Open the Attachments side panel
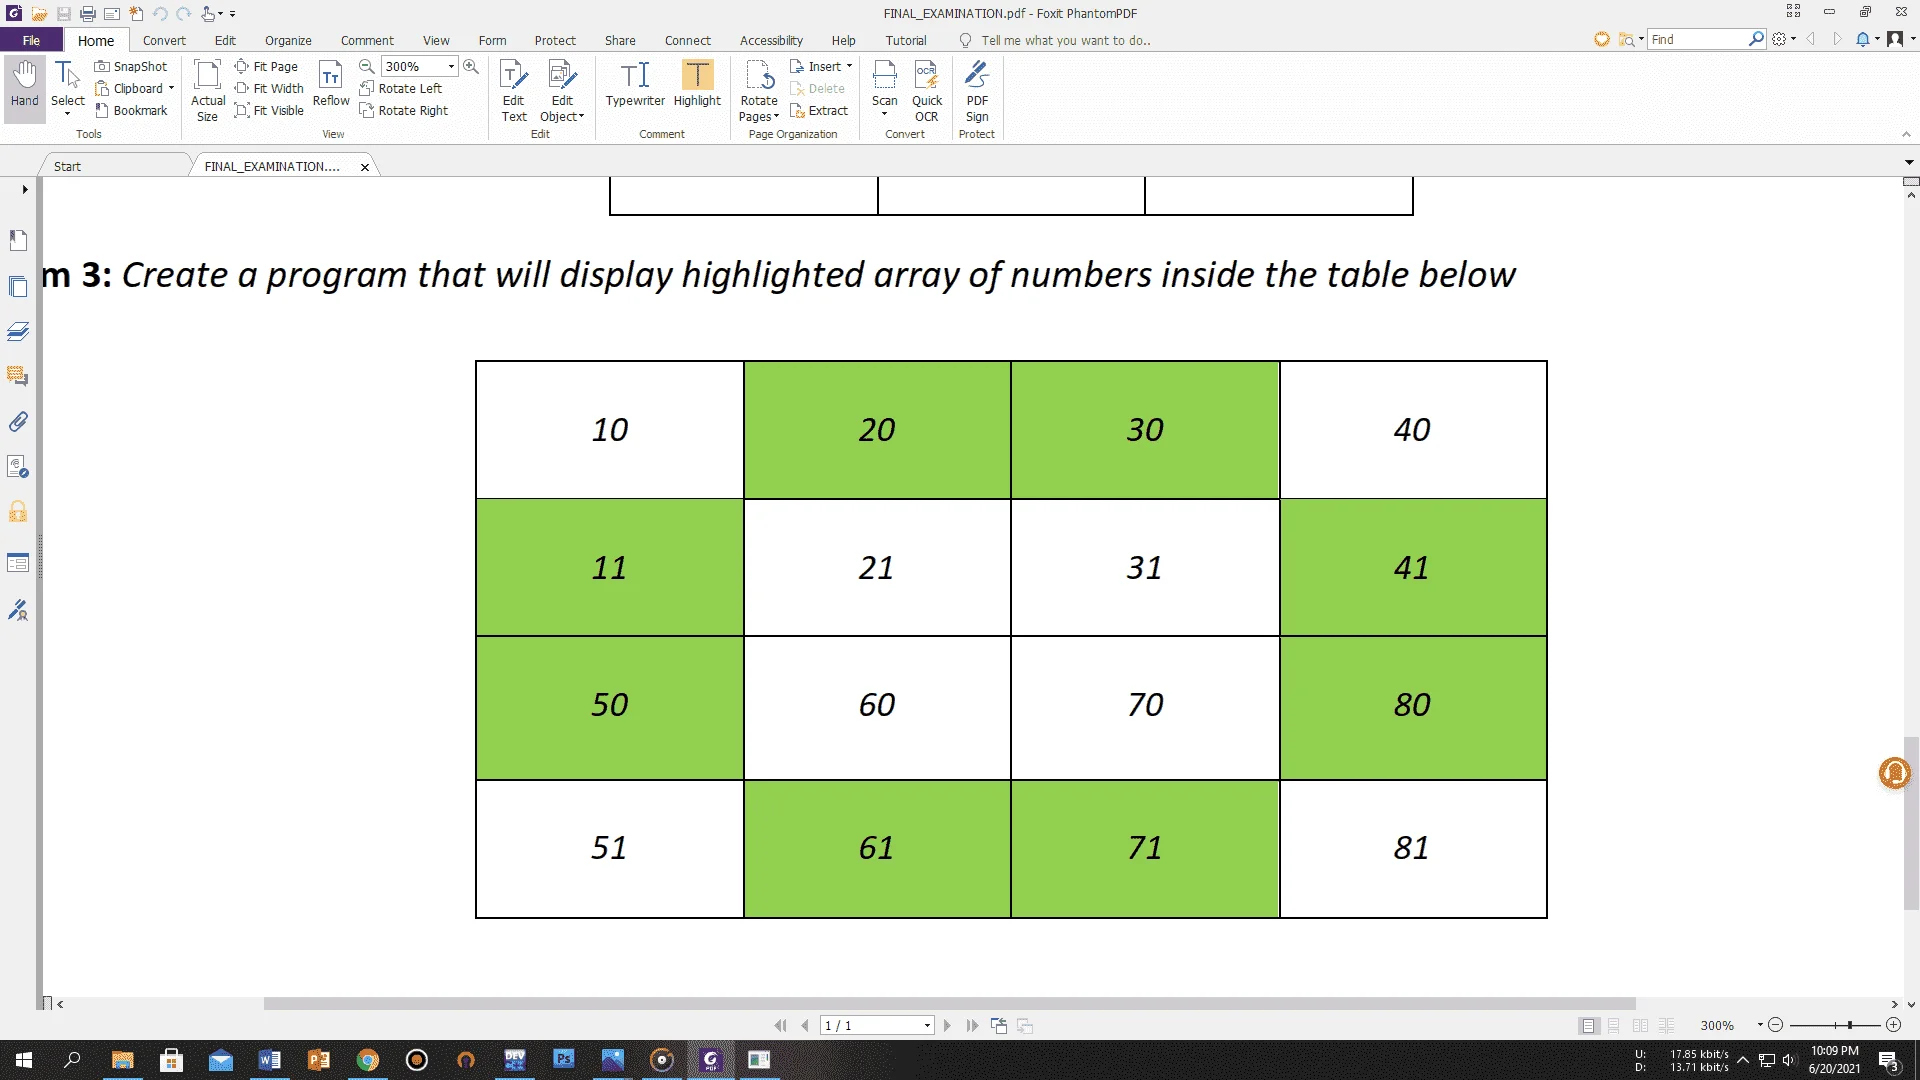Screen dimensions: 1920x1080 tap(18, 422)
